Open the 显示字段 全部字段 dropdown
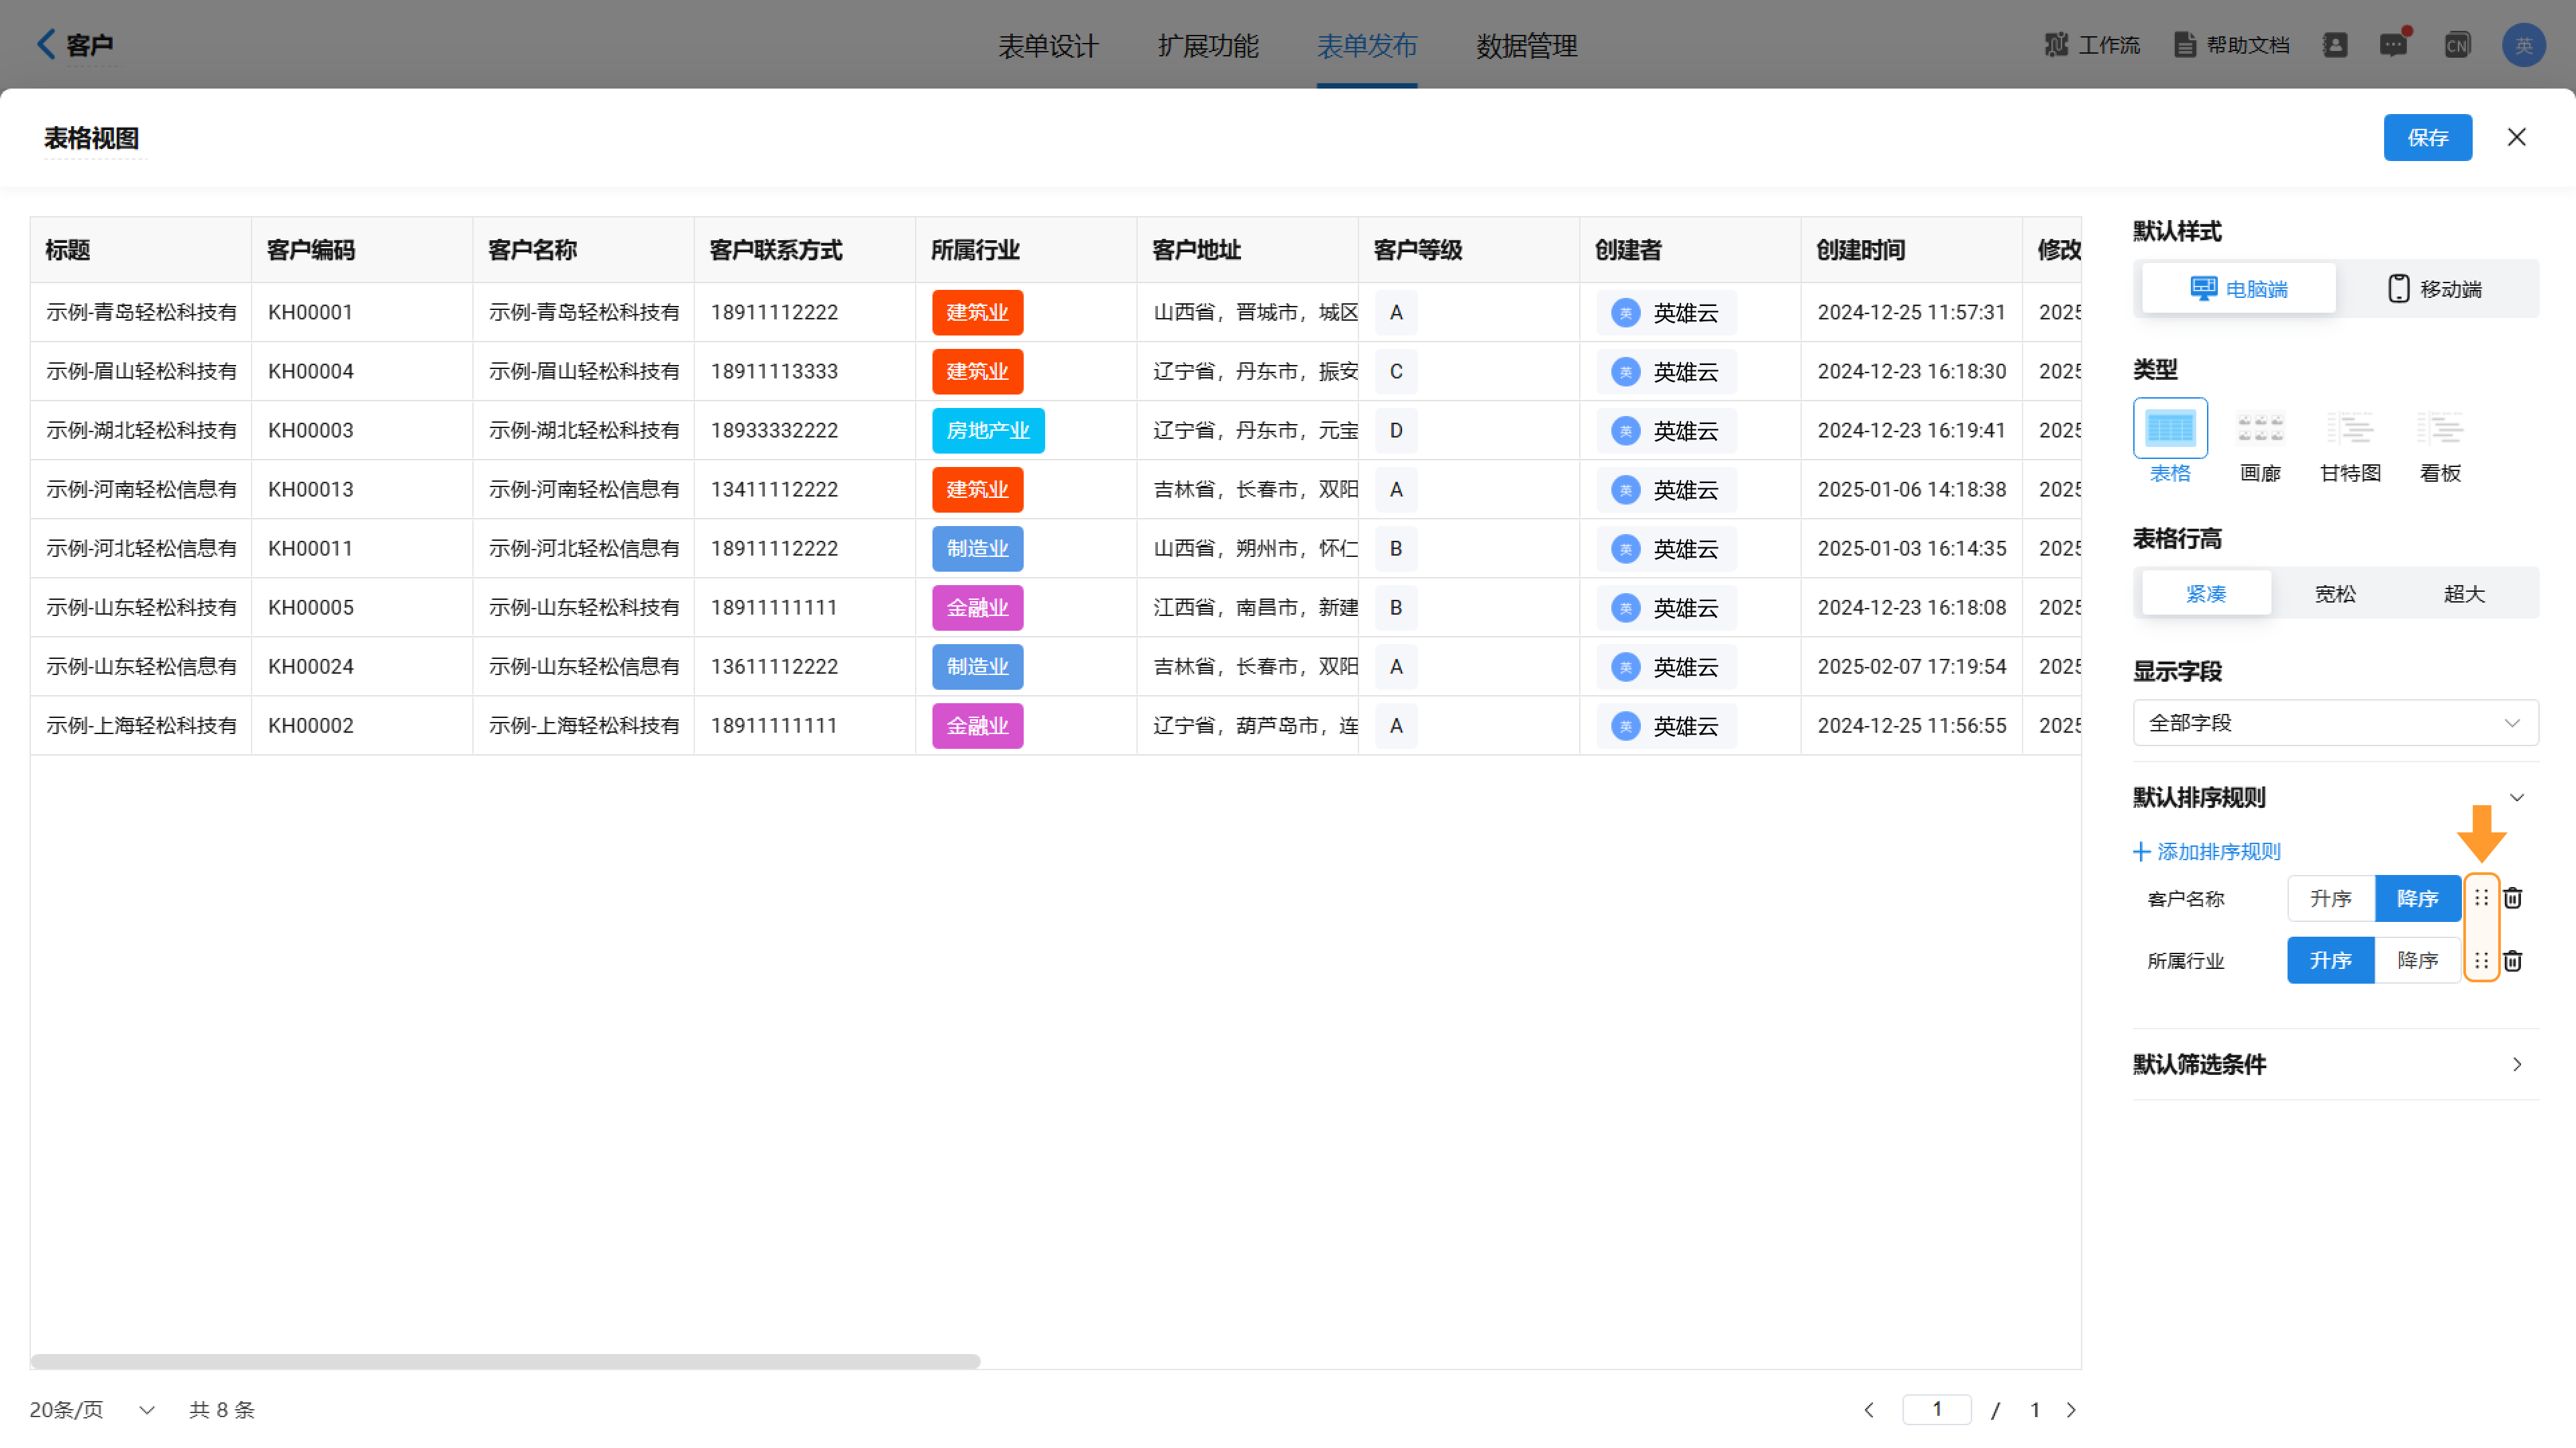This screenshot has height=1448, width=2576. [x=2335, y=723]
